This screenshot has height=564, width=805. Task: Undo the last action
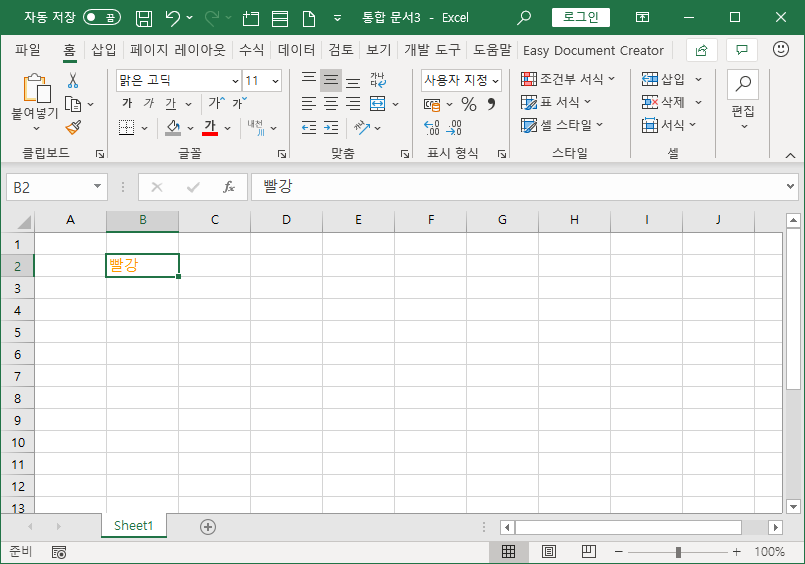coord(173,18)
